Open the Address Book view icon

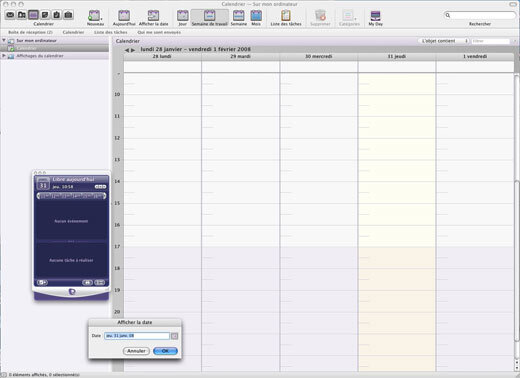[22, 15]
